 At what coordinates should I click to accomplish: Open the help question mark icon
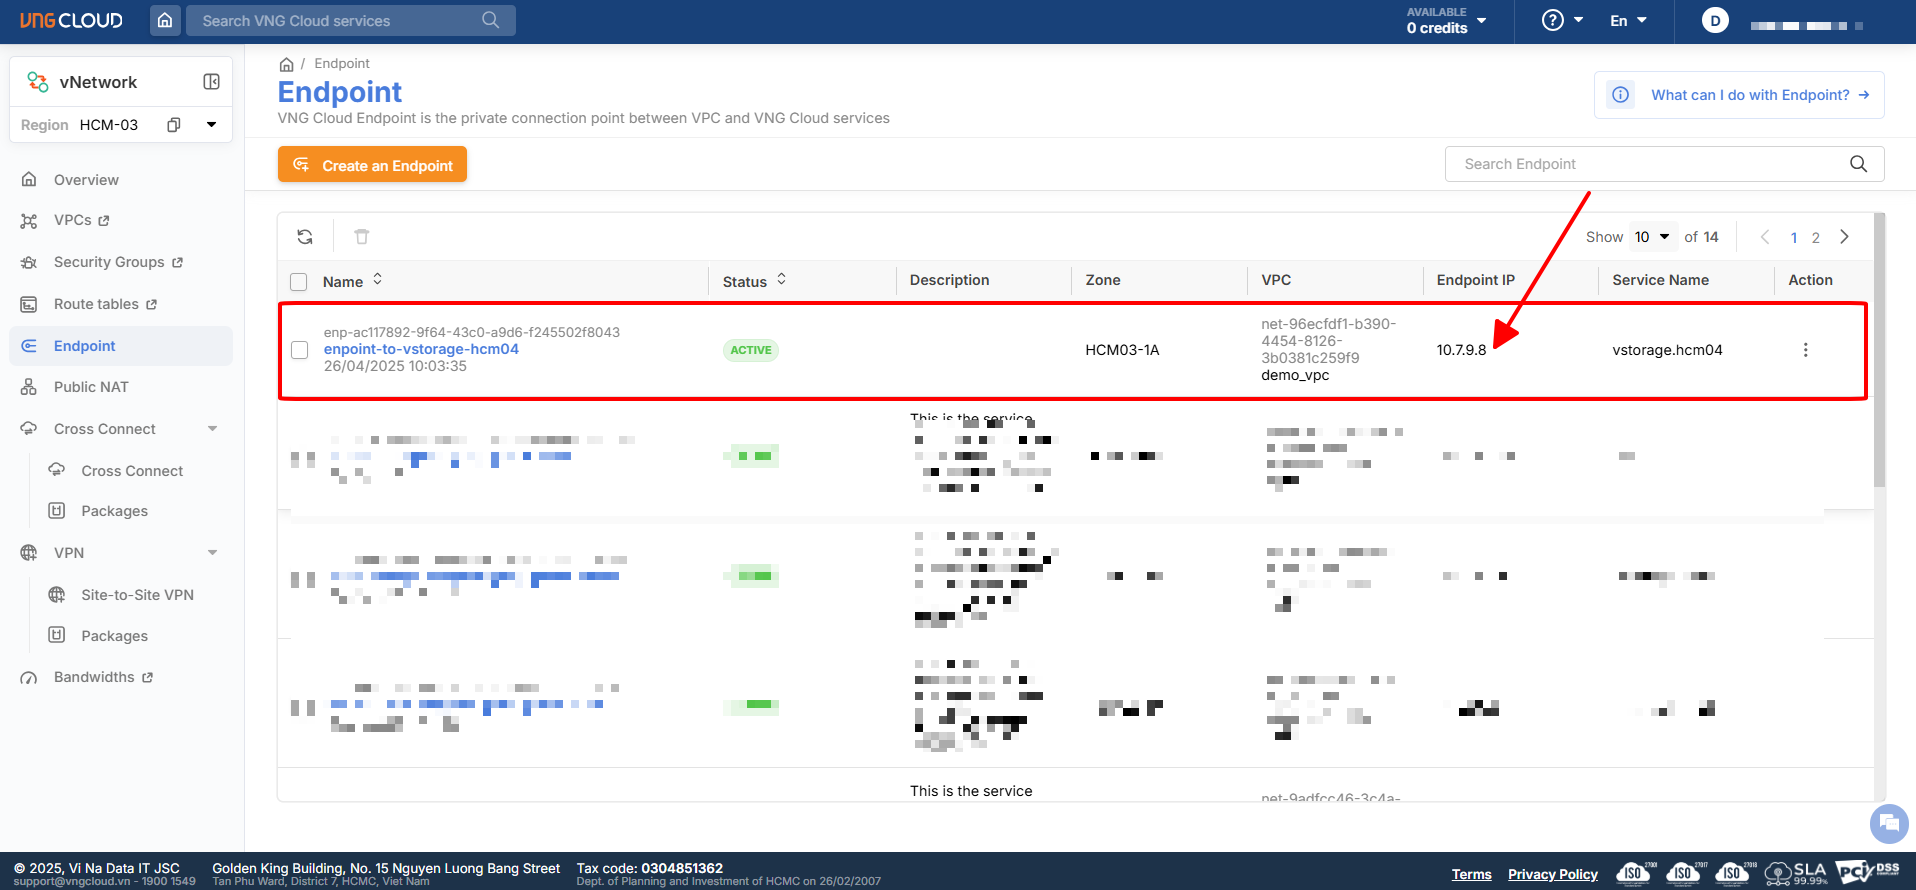1552,20
